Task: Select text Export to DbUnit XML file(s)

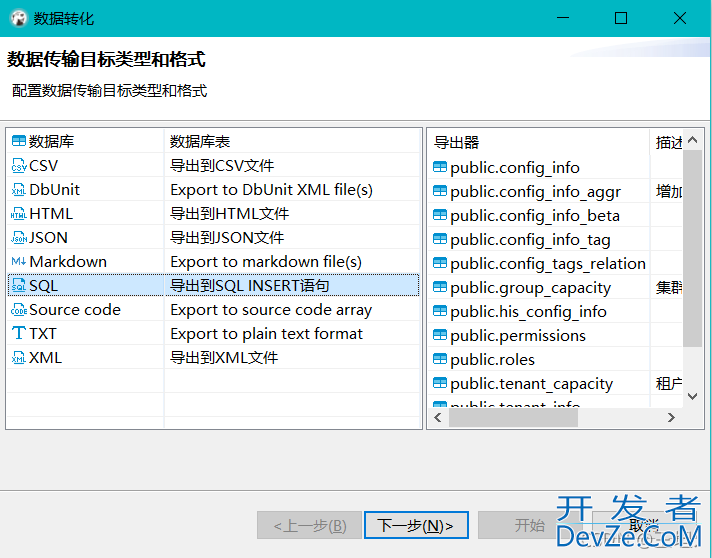Action: [x=272, y=190]
